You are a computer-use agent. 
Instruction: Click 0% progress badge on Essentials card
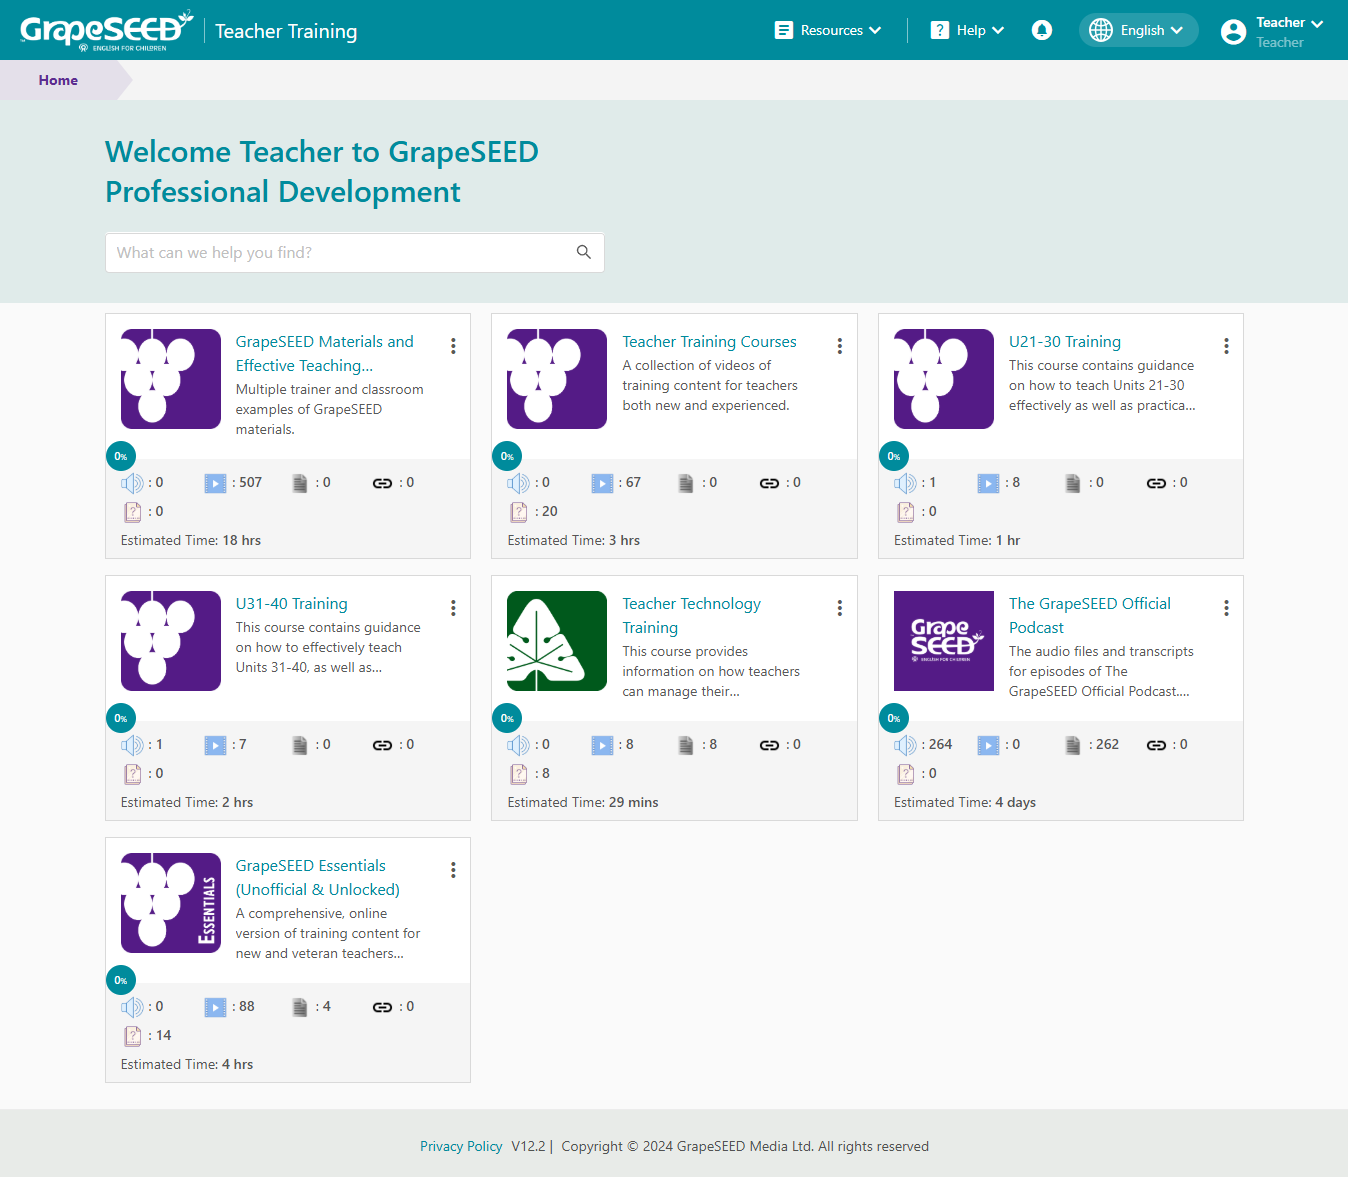(121, 980)
